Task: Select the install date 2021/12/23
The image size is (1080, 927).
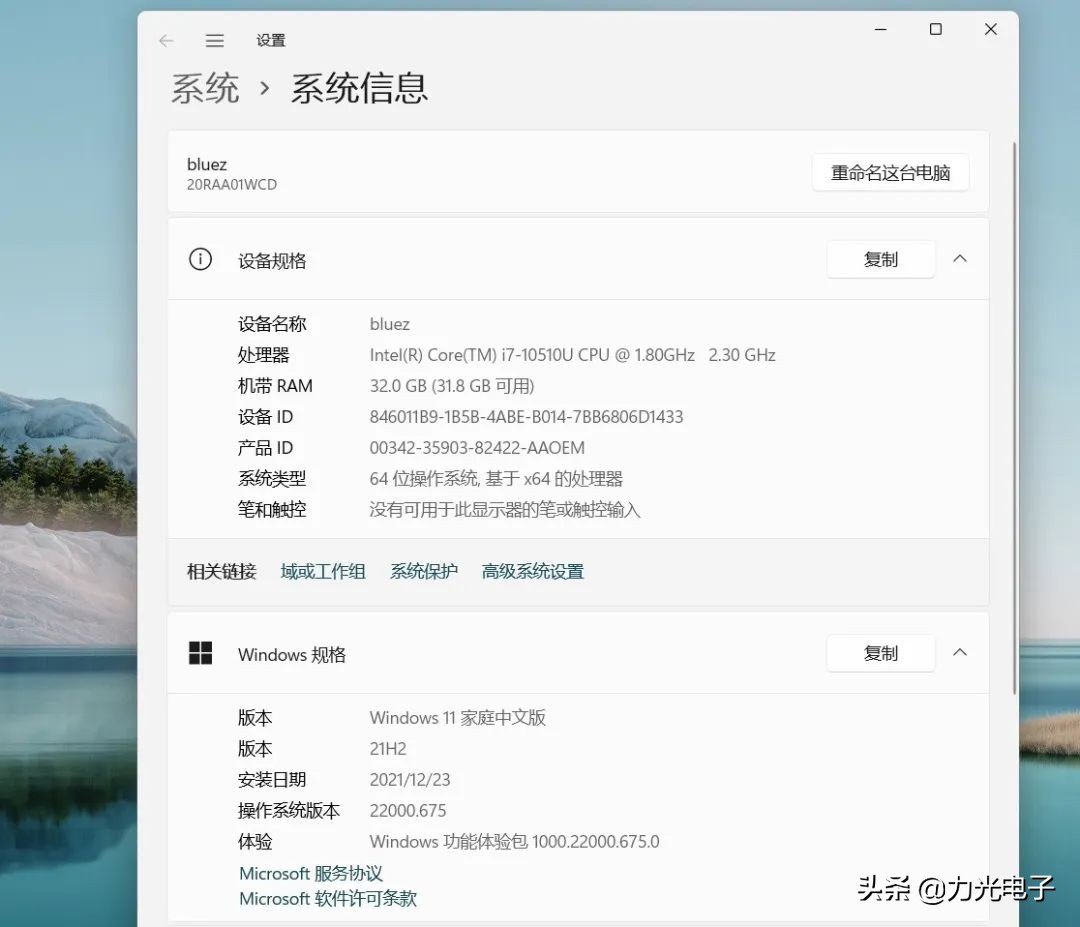Action: (410, 780)
